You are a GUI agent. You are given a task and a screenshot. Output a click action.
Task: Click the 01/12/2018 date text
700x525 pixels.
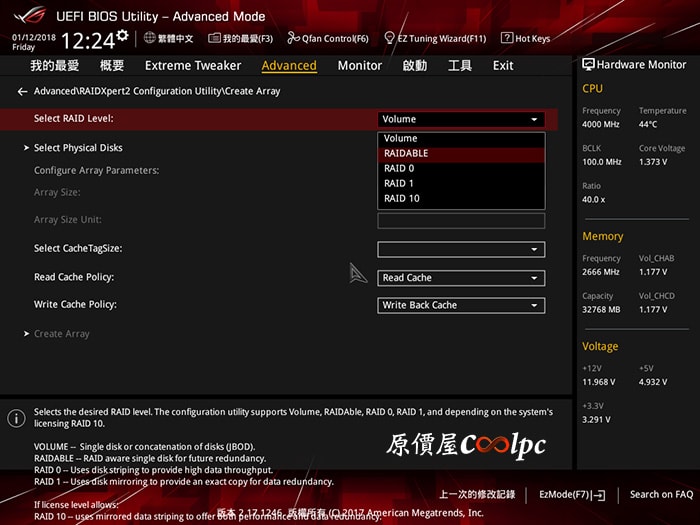(34, 37)
